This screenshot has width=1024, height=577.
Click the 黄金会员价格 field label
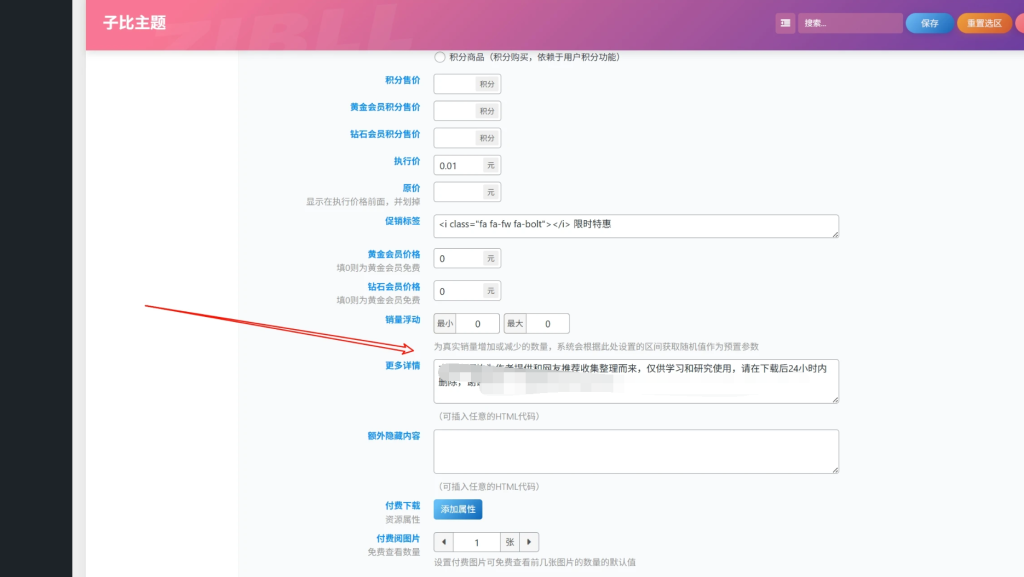tap(394, 255)
